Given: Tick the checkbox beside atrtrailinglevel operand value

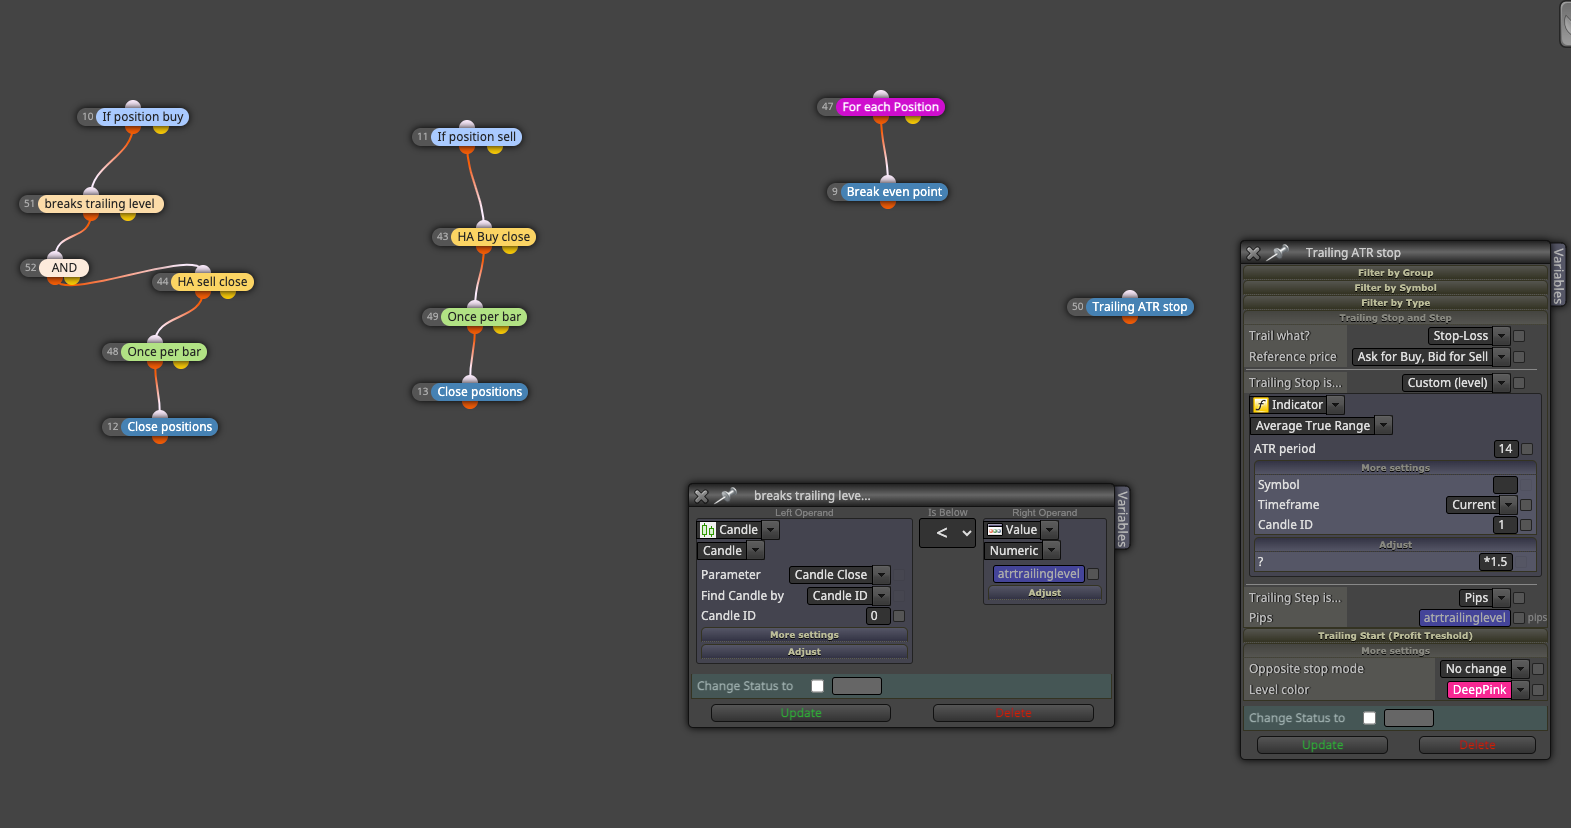Looking at the screenshot, I should coord(1093,574).
